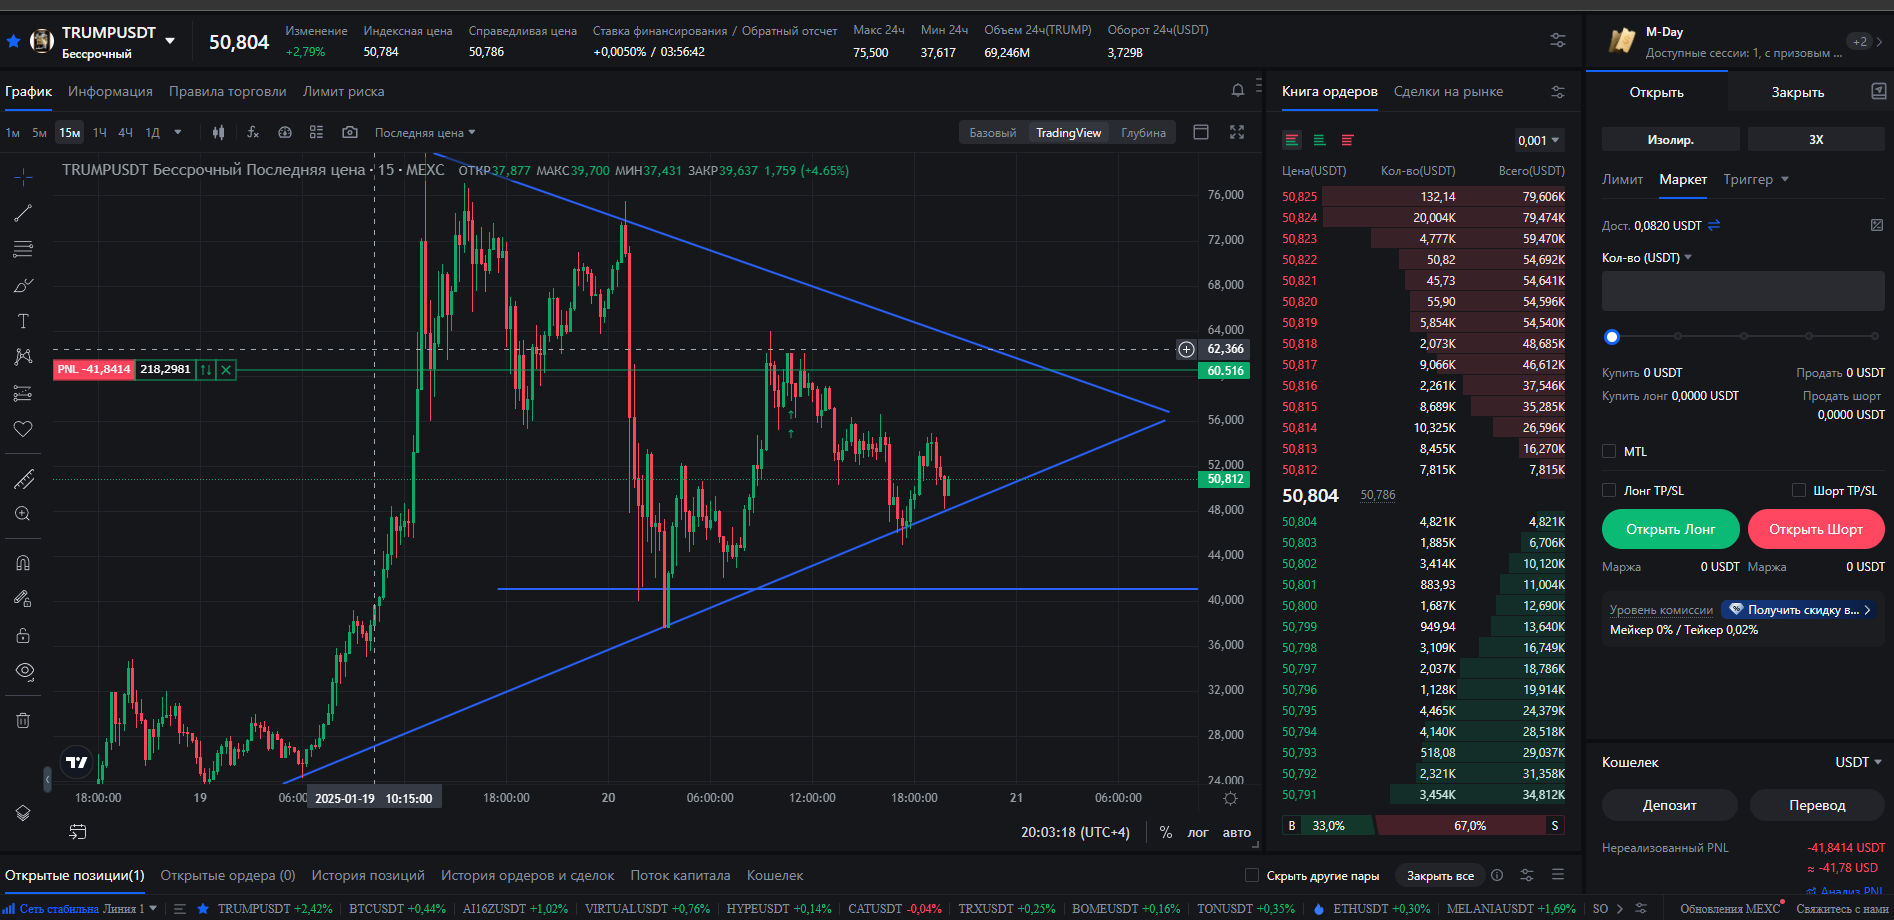The image size is (1894, 920).
Task: Hide all drawings with the eye icon
Action: [23, 671]
